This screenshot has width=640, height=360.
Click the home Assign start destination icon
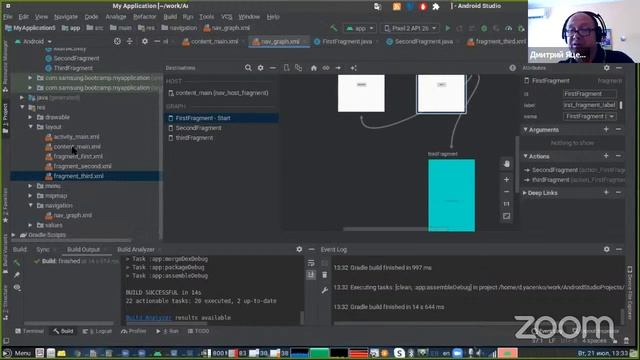pos(313,68)
